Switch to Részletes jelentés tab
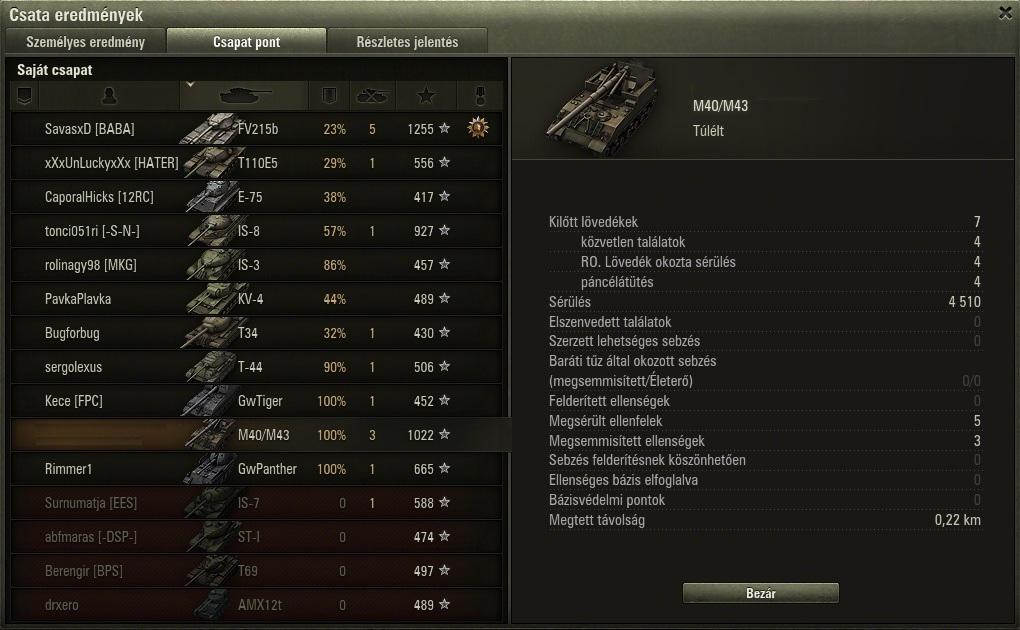Screen dimensions: 1020x630 point(407,42)
